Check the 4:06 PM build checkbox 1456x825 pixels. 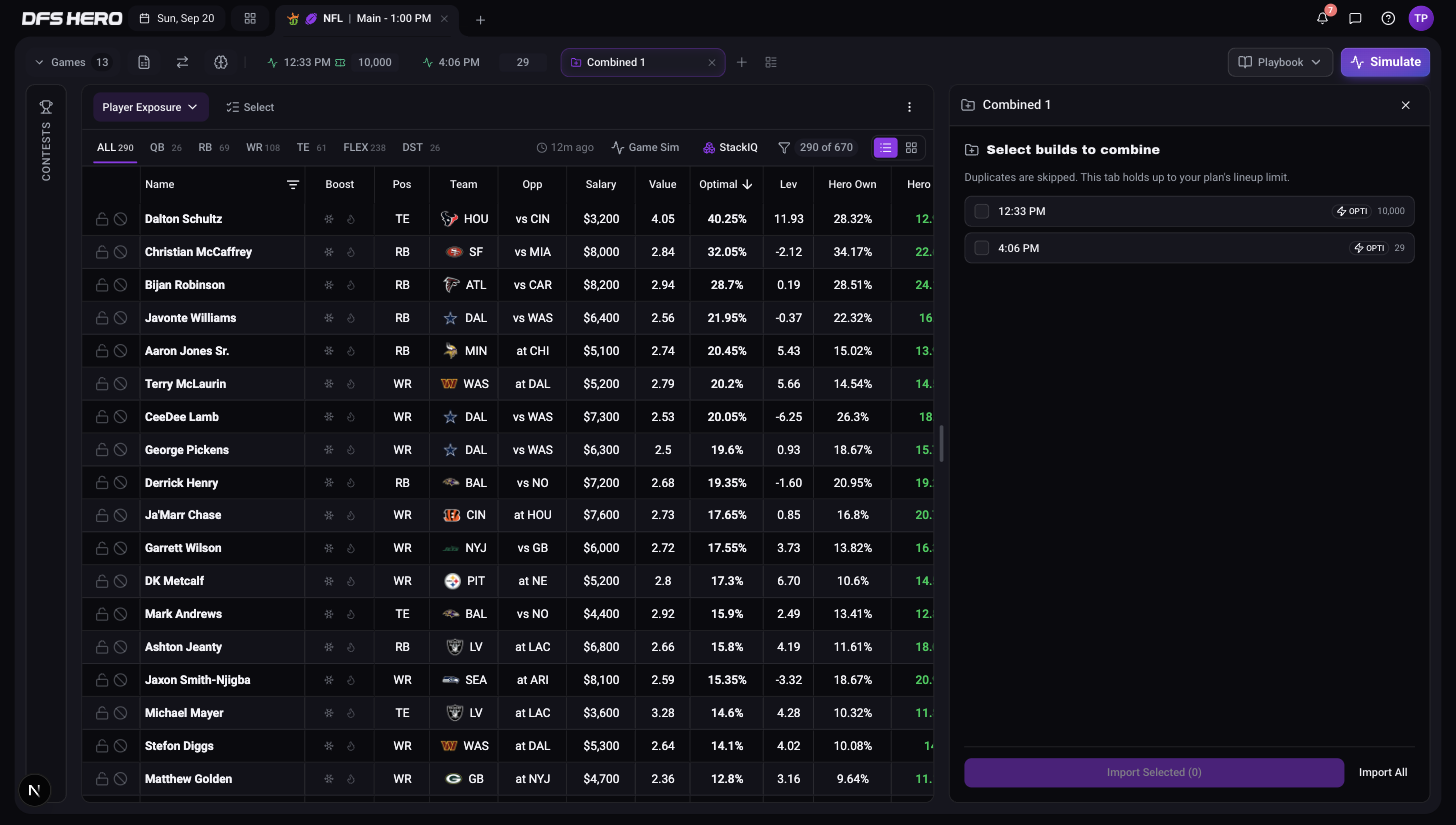point(982,248)
